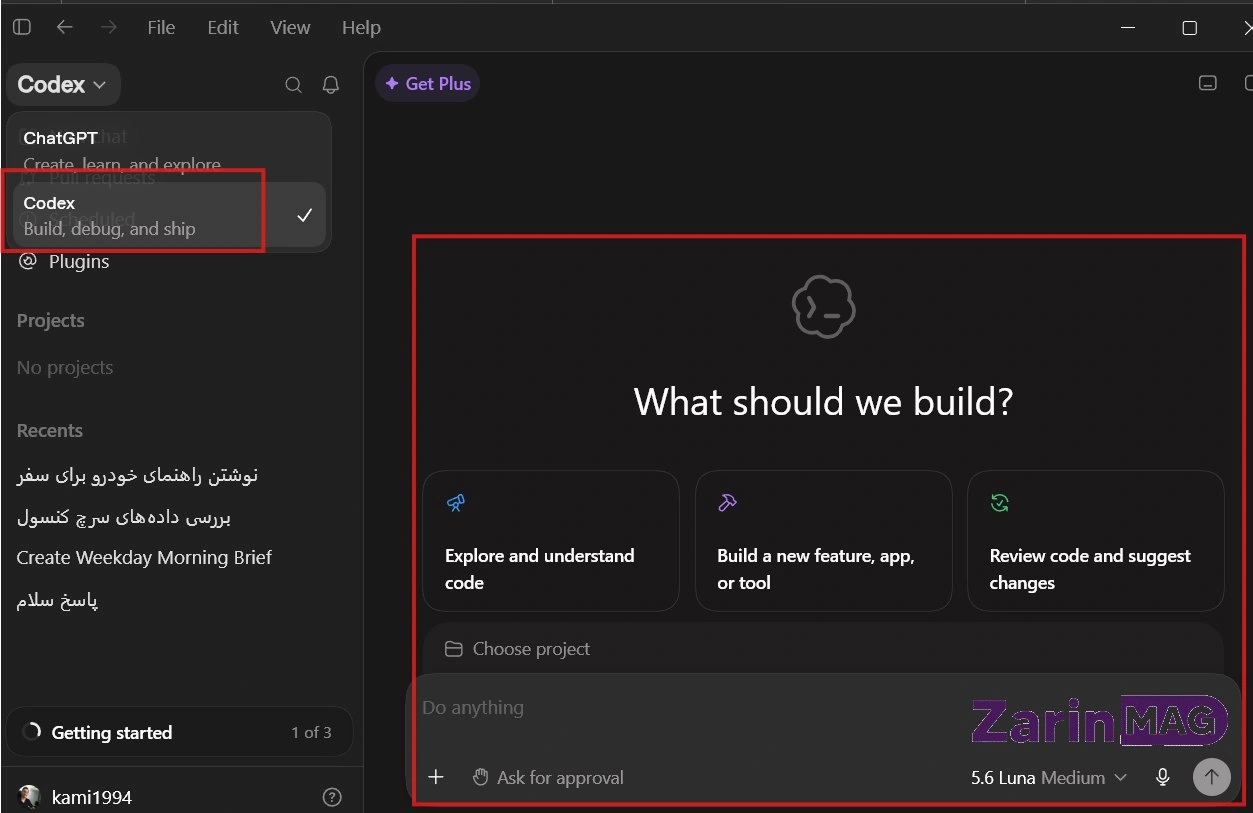
Task: Click the plus icon to add attachment
Action: pyautogui.click(x=436, y=777)
